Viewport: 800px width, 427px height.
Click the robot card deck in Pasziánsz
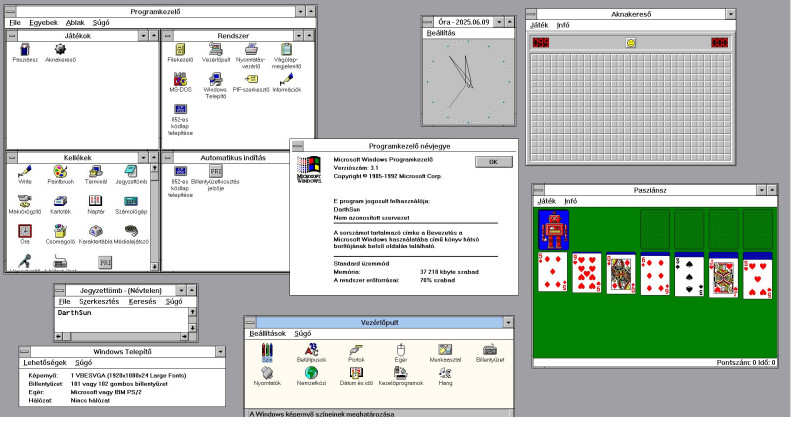[553, 230]
